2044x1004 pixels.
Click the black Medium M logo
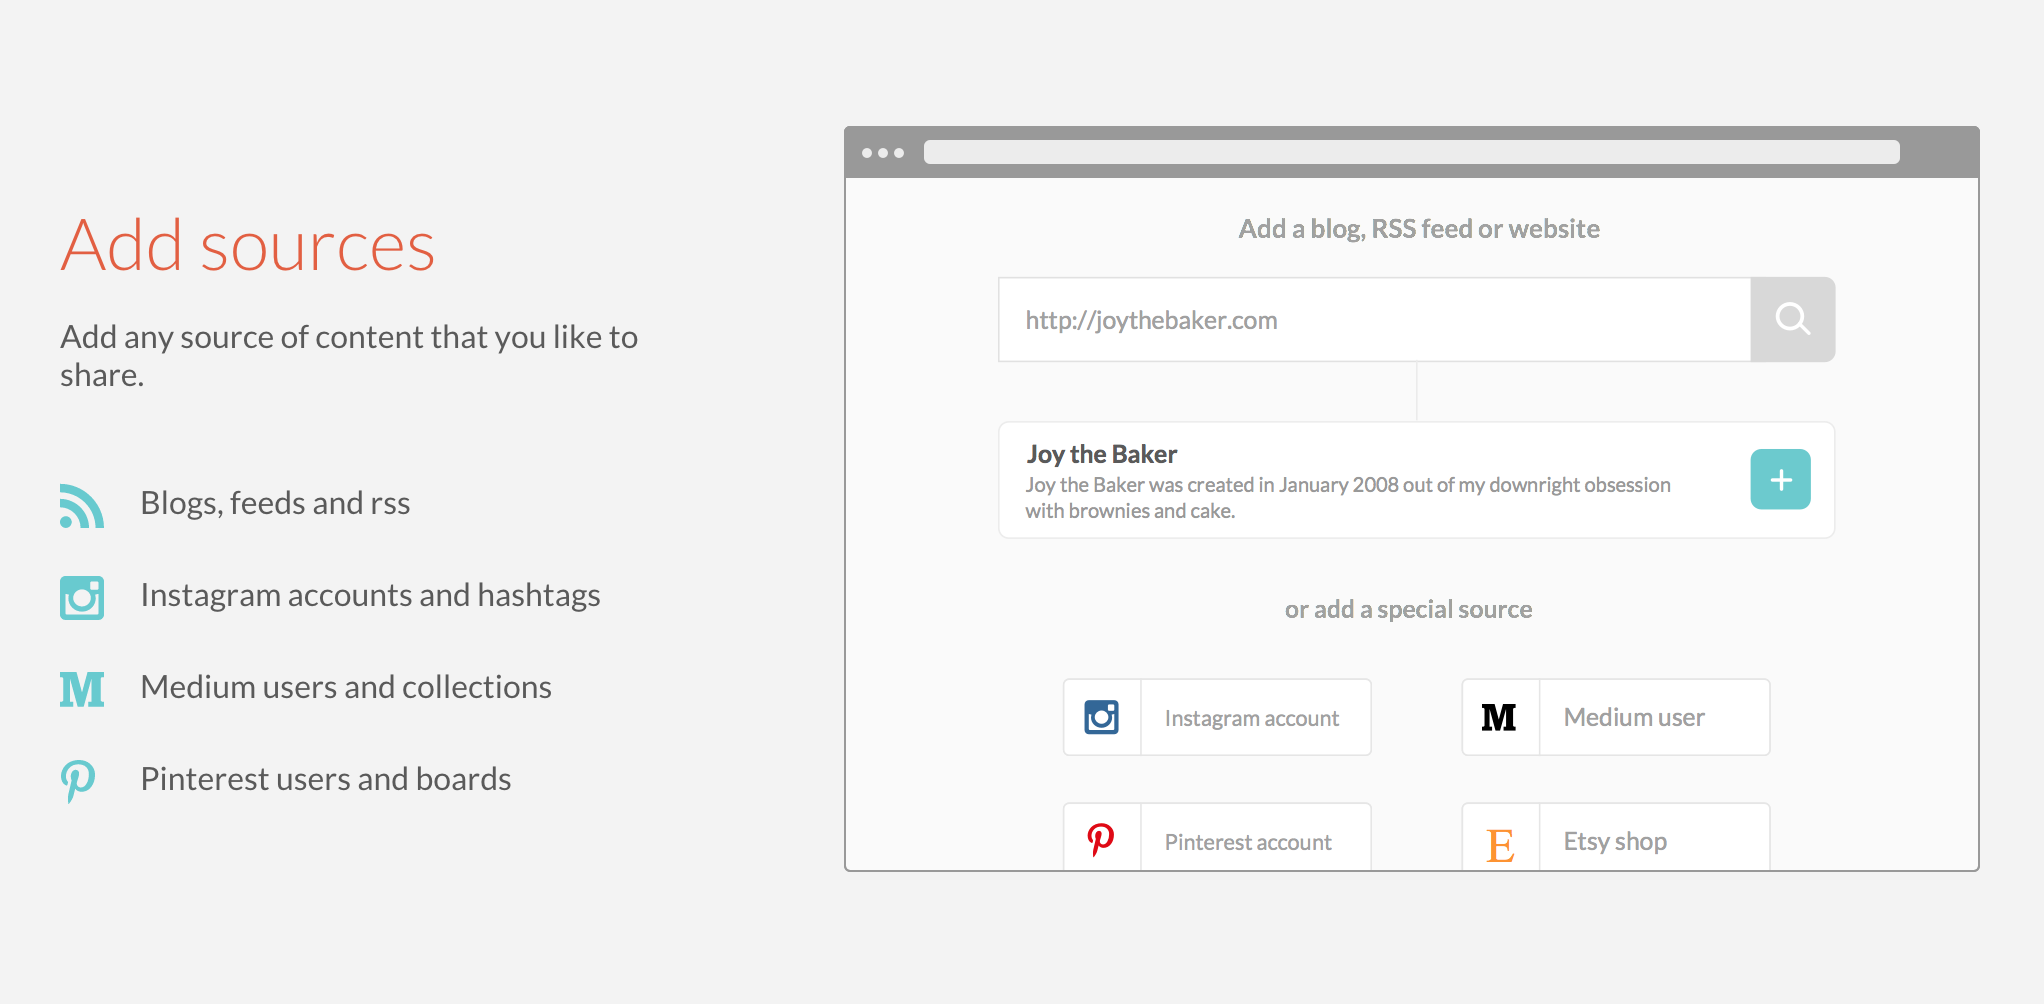tap(1499, 717)
